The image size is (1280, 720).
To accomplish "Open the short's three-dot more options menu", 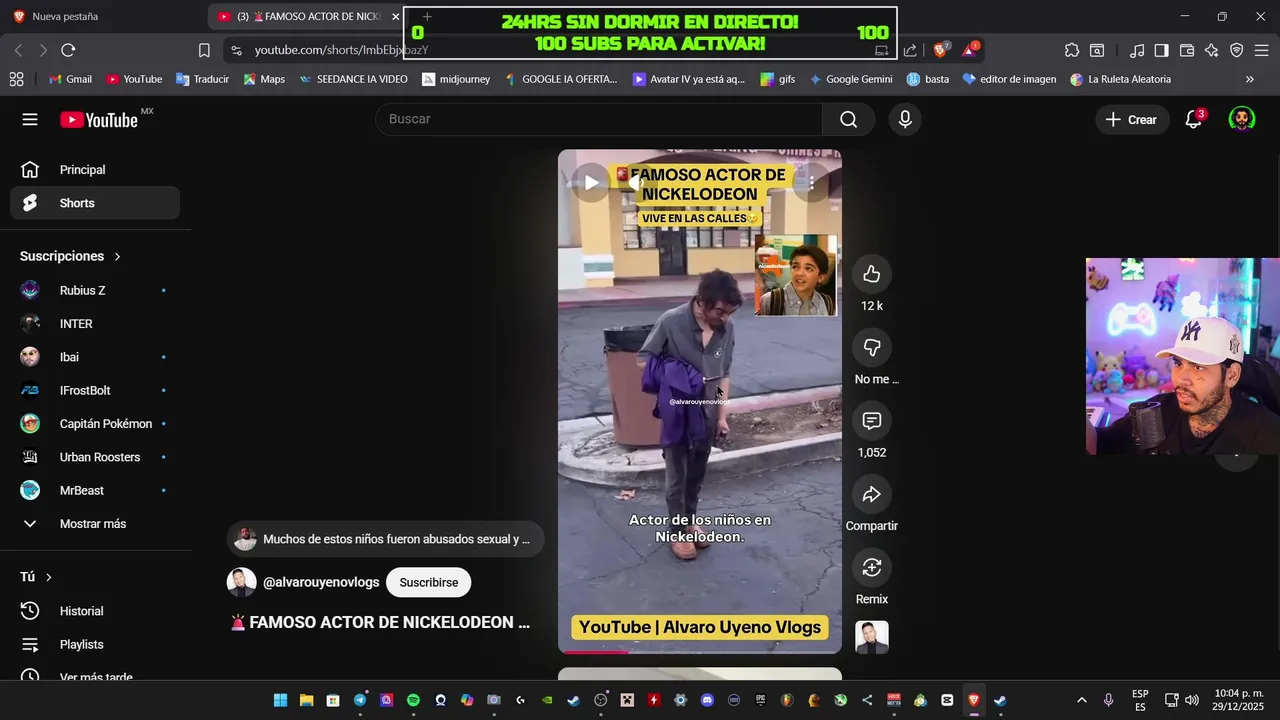I will [812, 183].
